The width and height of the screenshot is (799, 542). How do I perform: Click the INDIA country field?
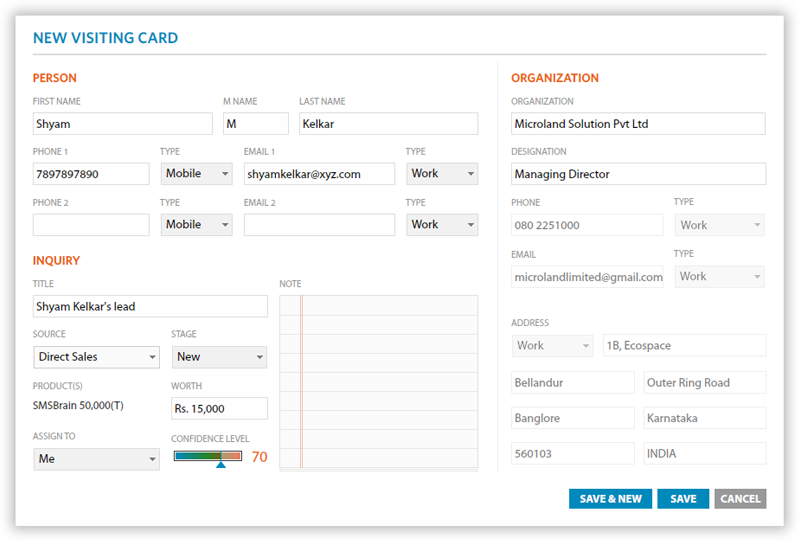point(705,453)
